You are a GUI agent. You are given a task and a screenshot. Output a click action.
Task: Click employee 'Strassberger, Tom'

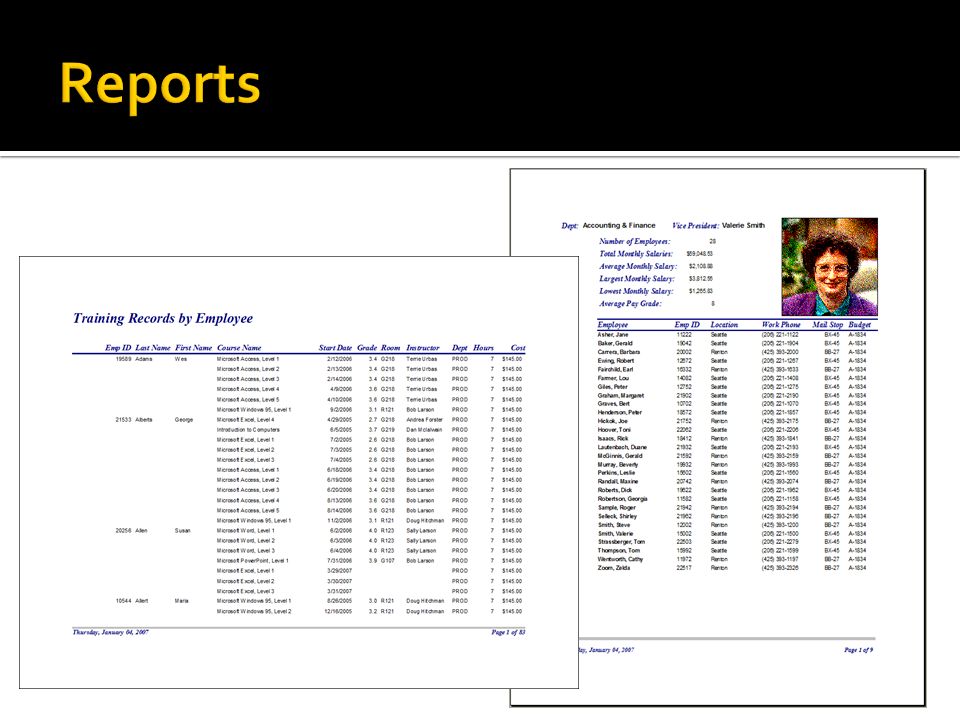click(621, 542)
